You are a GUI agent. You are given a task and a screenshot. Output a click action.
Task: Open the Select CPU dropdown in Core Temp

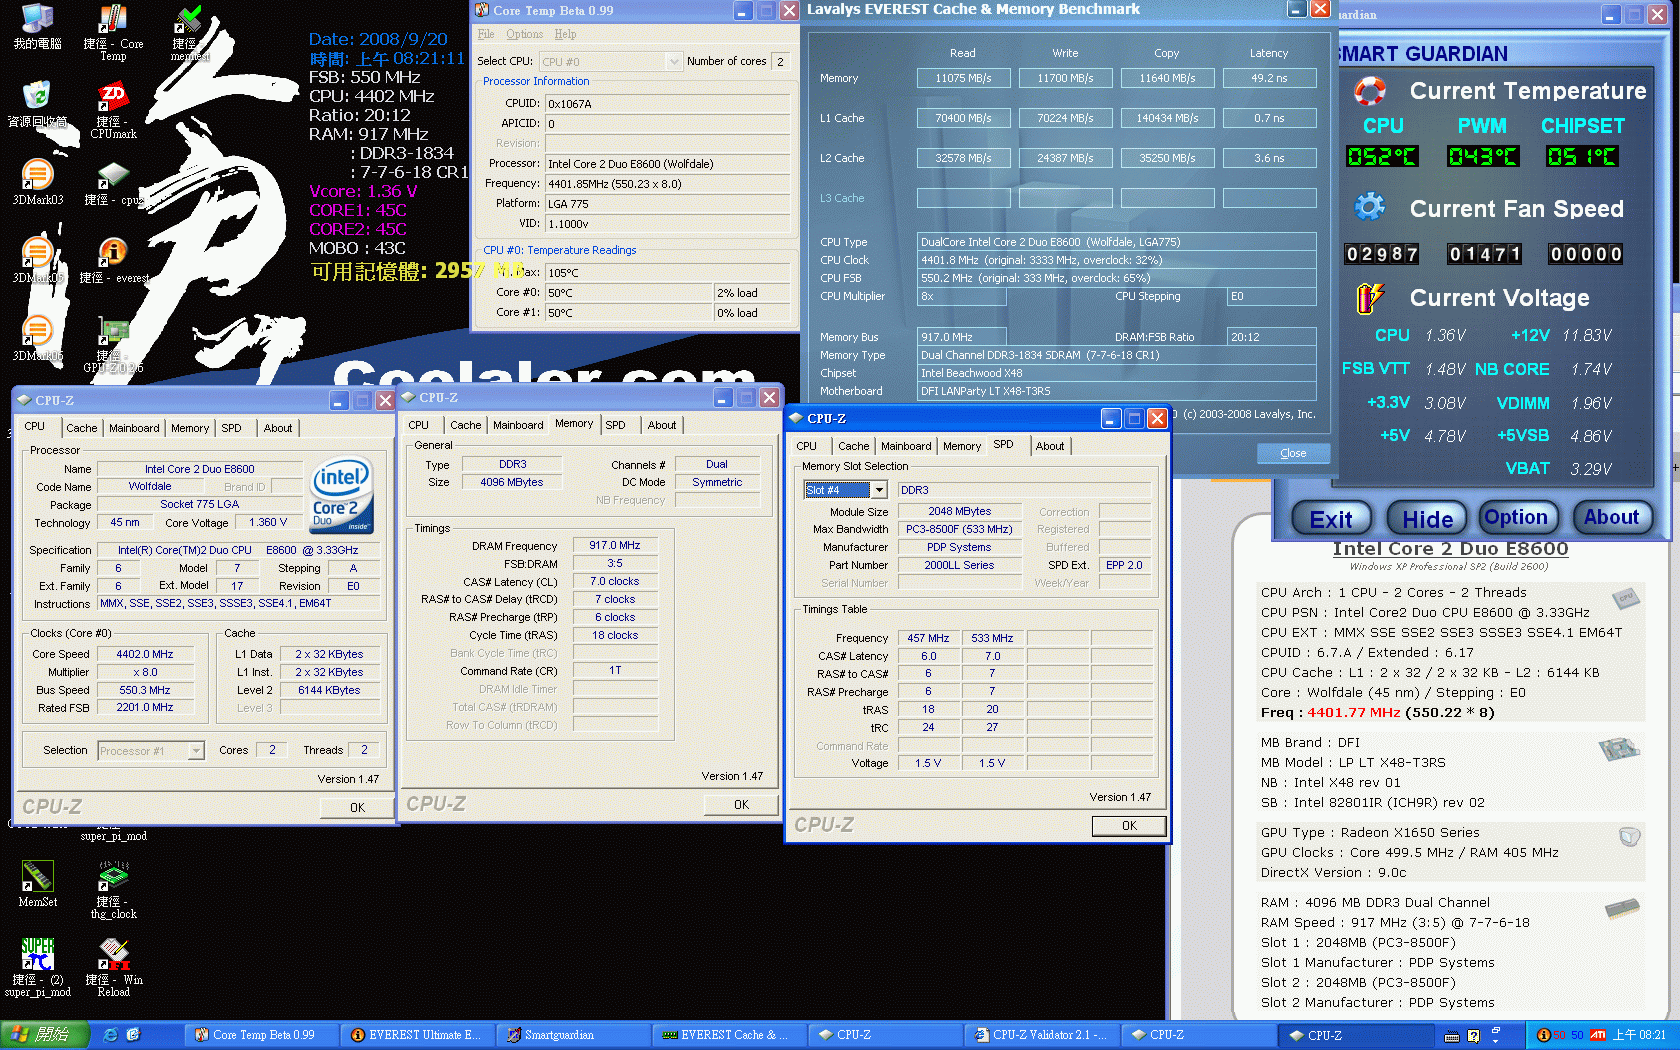tap(611, 61)
